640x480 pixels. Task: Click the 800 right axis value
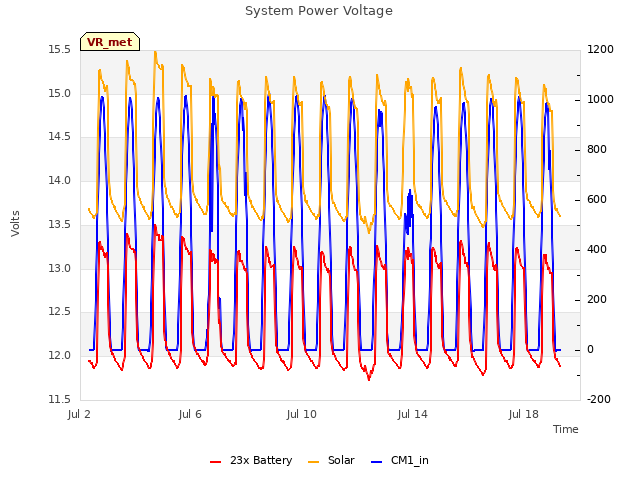coord(597,150)
